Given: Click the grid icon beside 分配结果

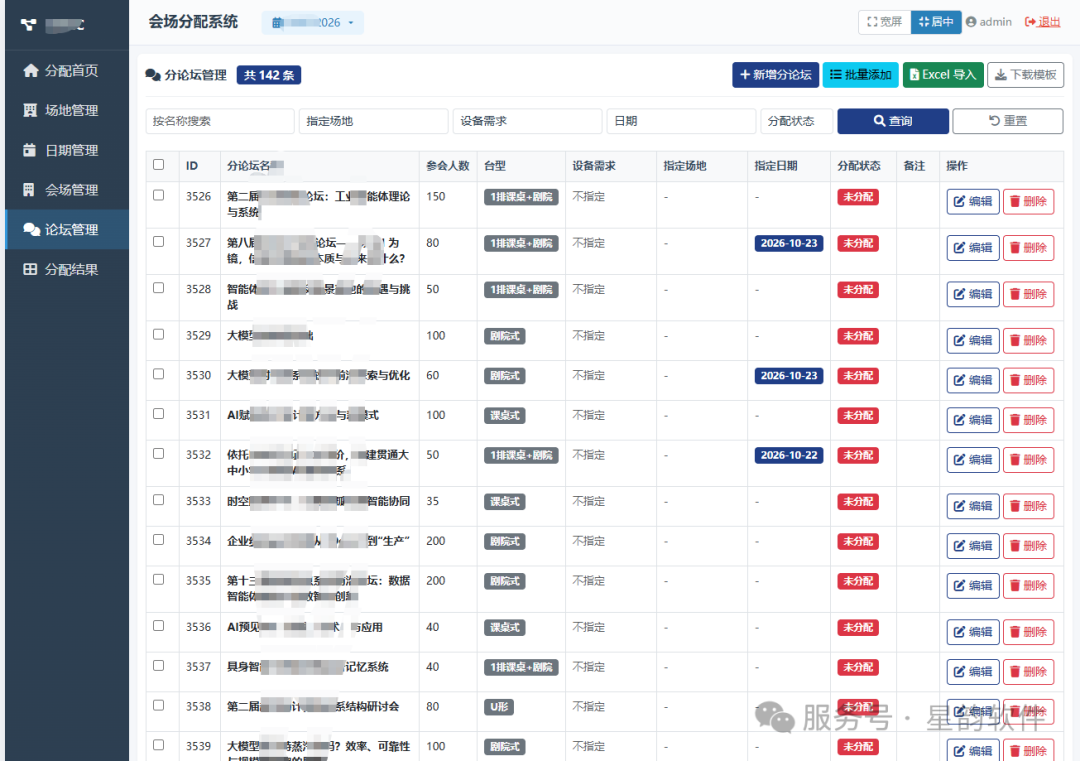Looking at the screenshot, I should point(30,269).
